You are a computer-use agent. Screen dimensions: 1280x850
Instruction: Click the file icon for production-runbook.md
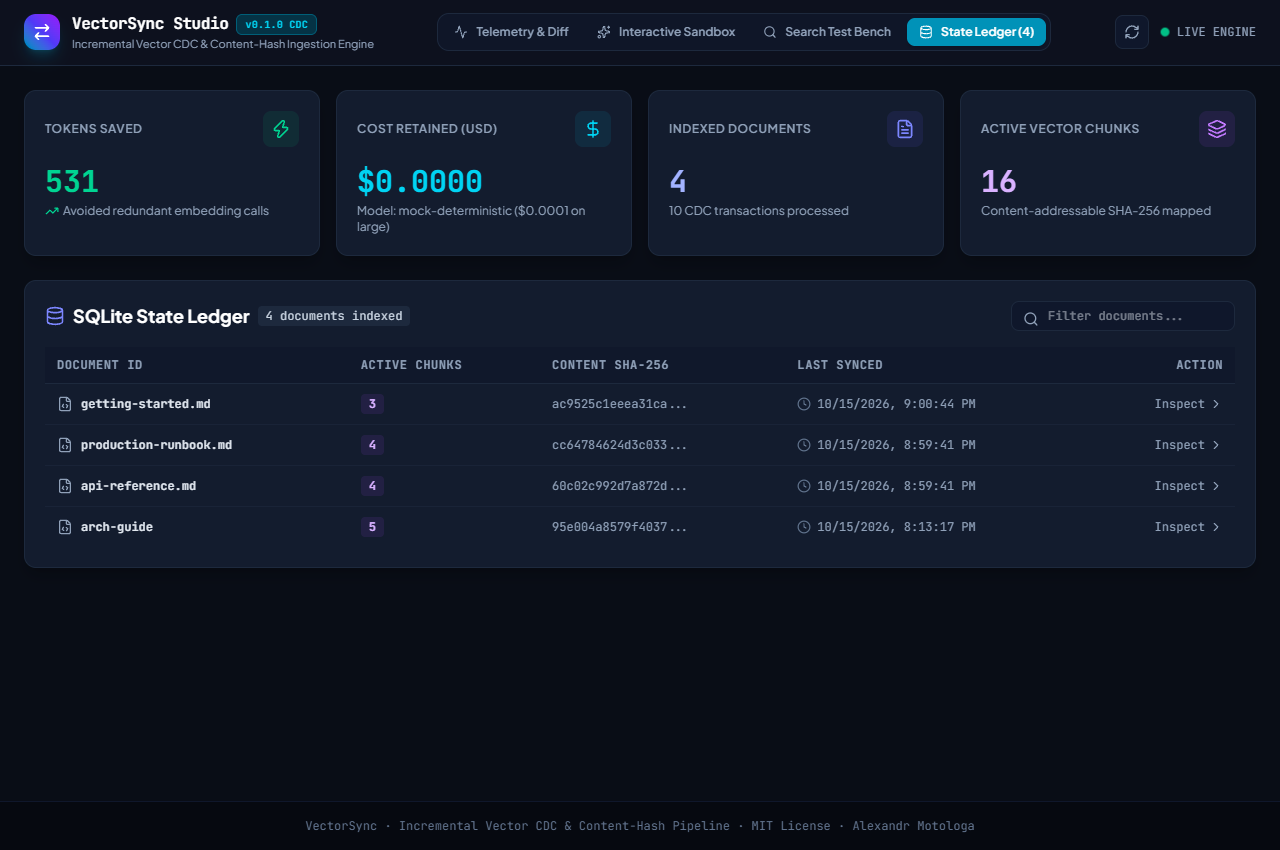pyautogui.click(x=65, y=445)
